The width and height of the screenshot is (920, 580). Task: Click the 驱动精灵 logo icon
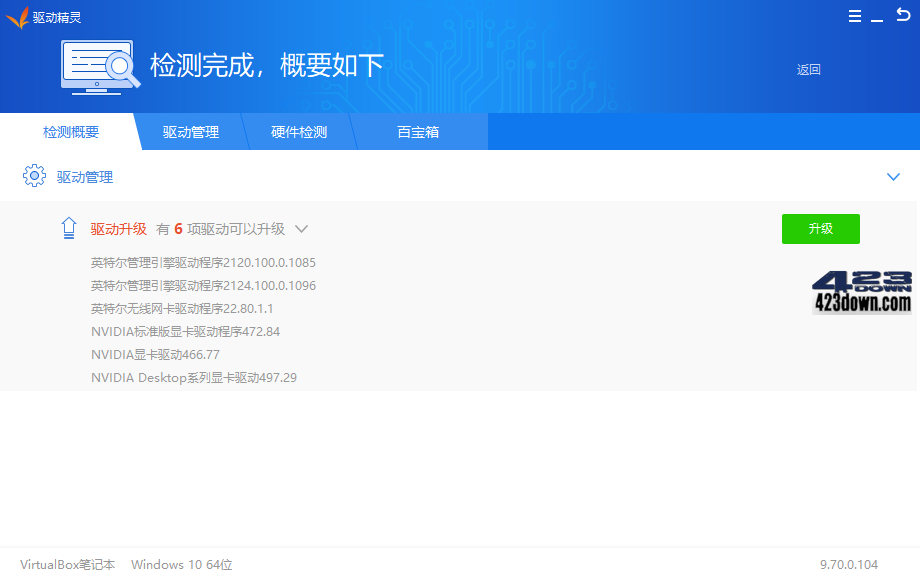tap(19, 16)
